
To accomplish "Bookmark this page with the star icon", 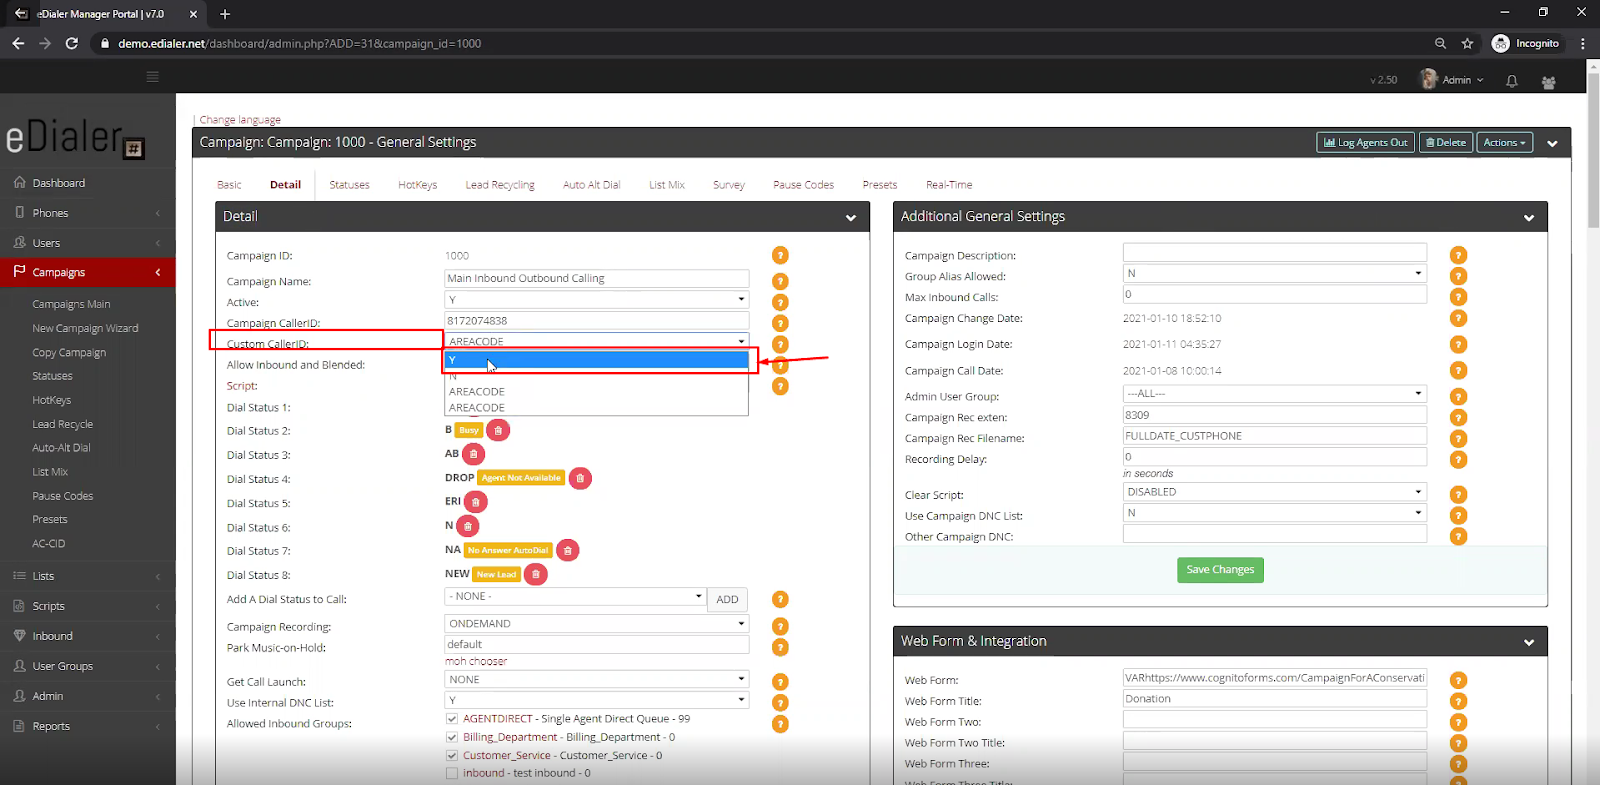I will click(1467, 43).
